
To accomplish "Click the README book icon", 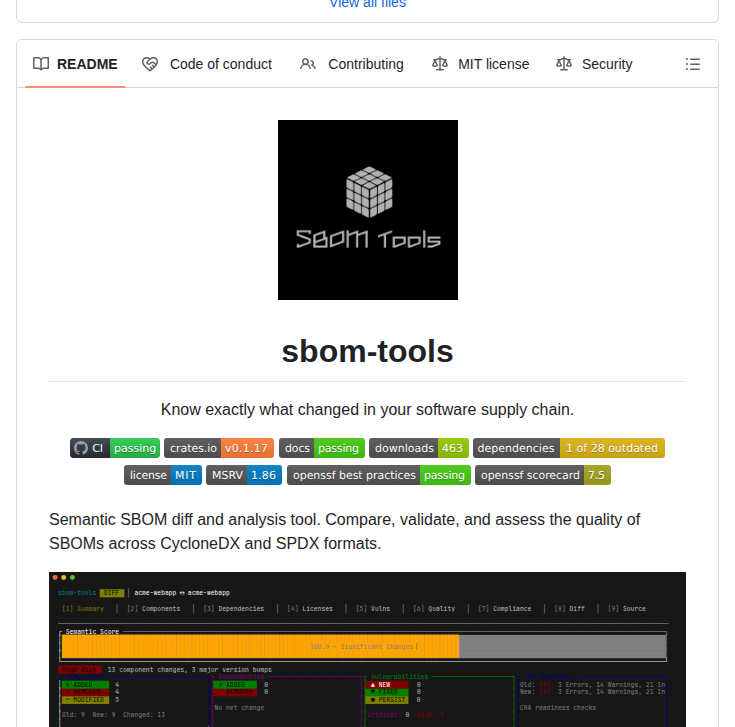I will click(41, 64).
